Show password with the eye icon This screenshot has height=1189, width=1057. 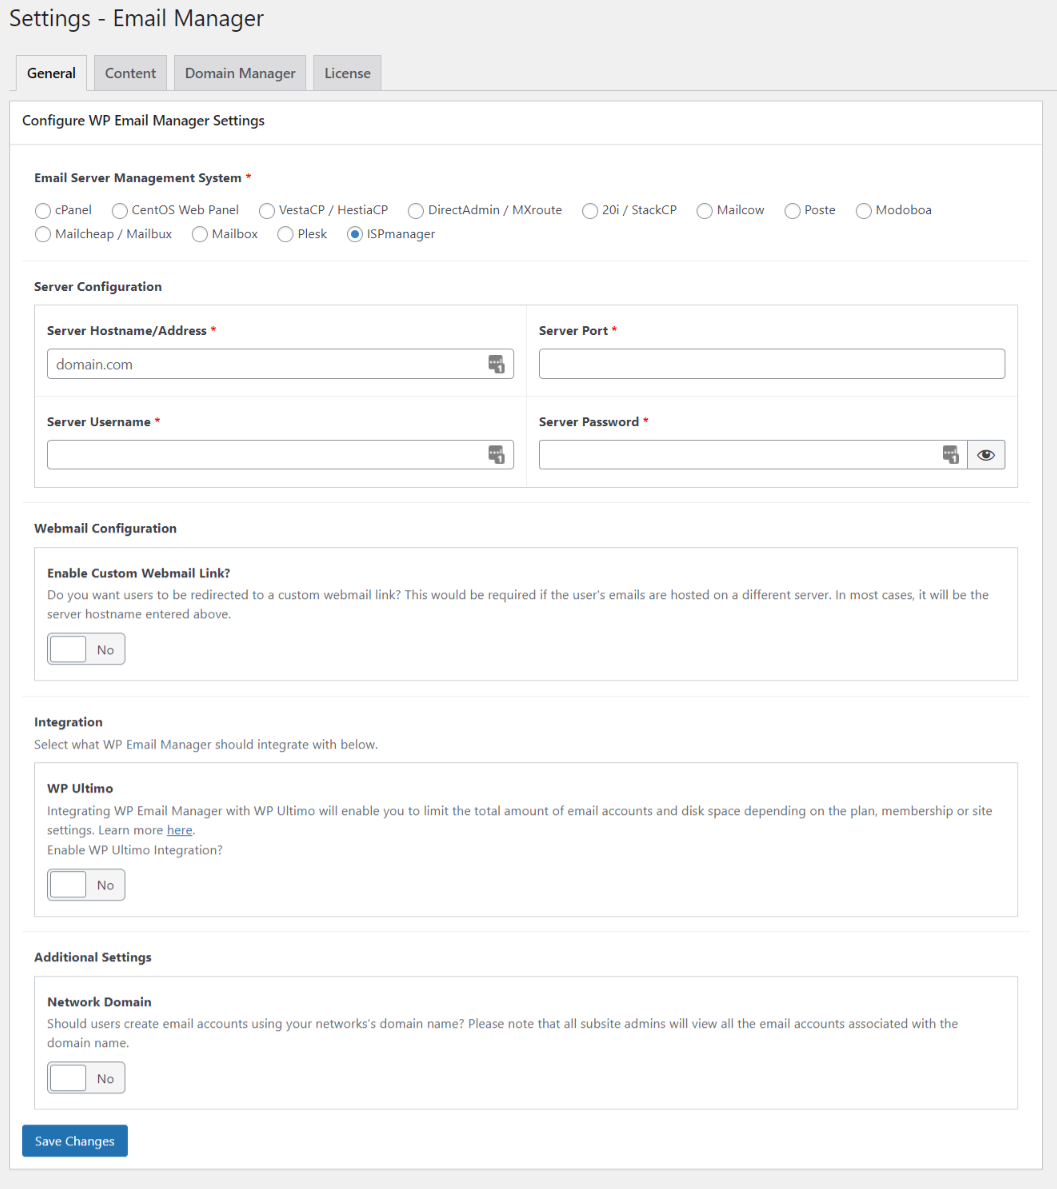986,455
